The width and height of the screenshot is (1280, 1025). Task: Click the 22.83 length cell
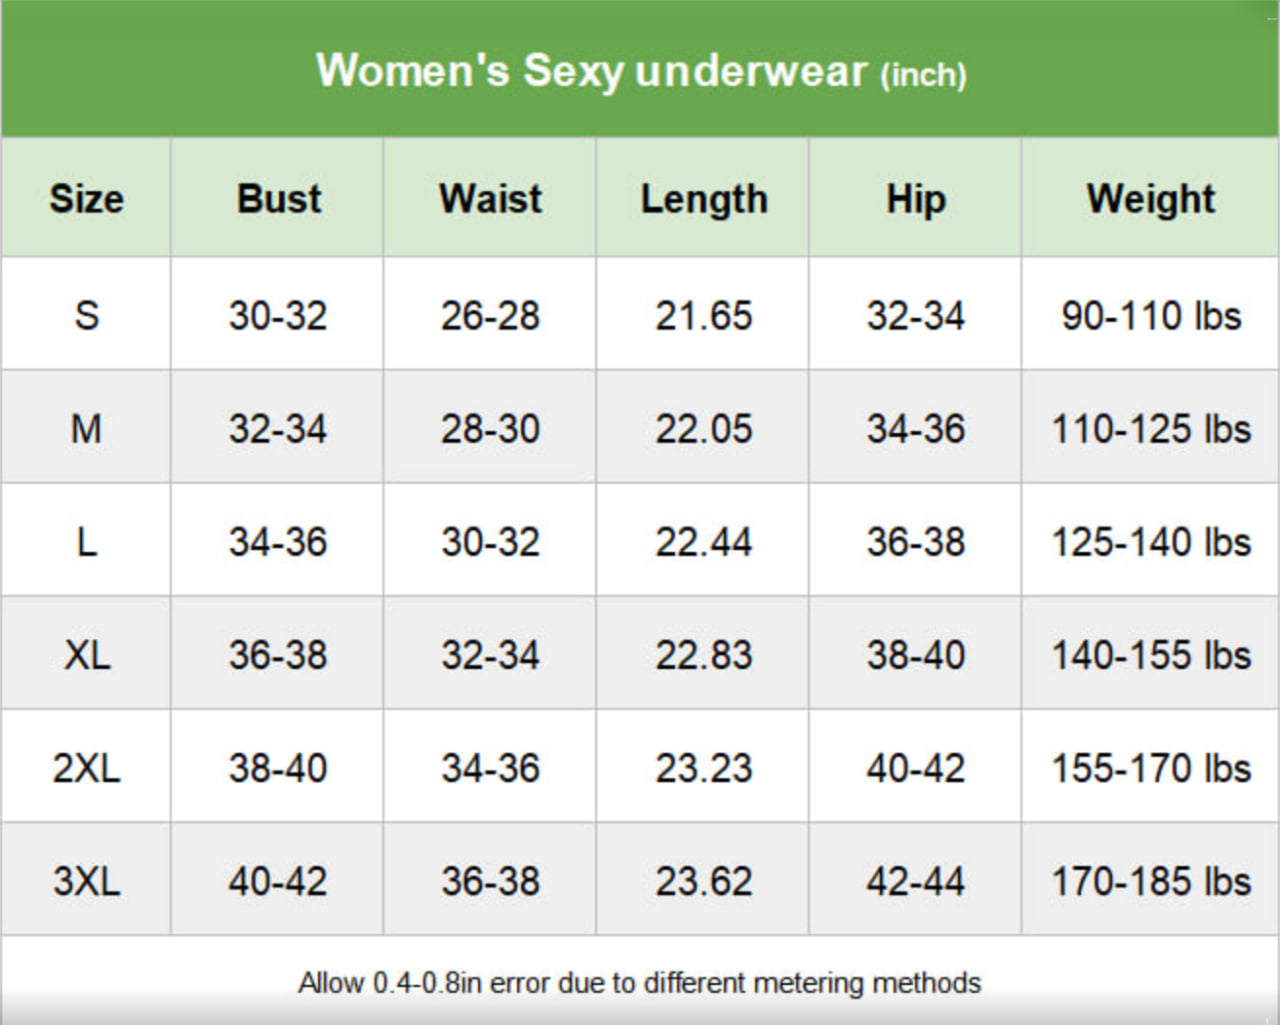[703, 655]
